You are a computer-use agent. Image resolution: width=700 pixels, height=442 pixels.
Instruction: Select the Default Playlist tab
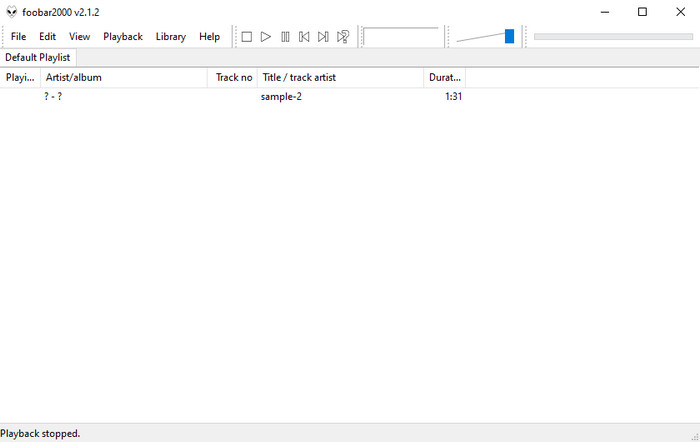coord(38,58)
